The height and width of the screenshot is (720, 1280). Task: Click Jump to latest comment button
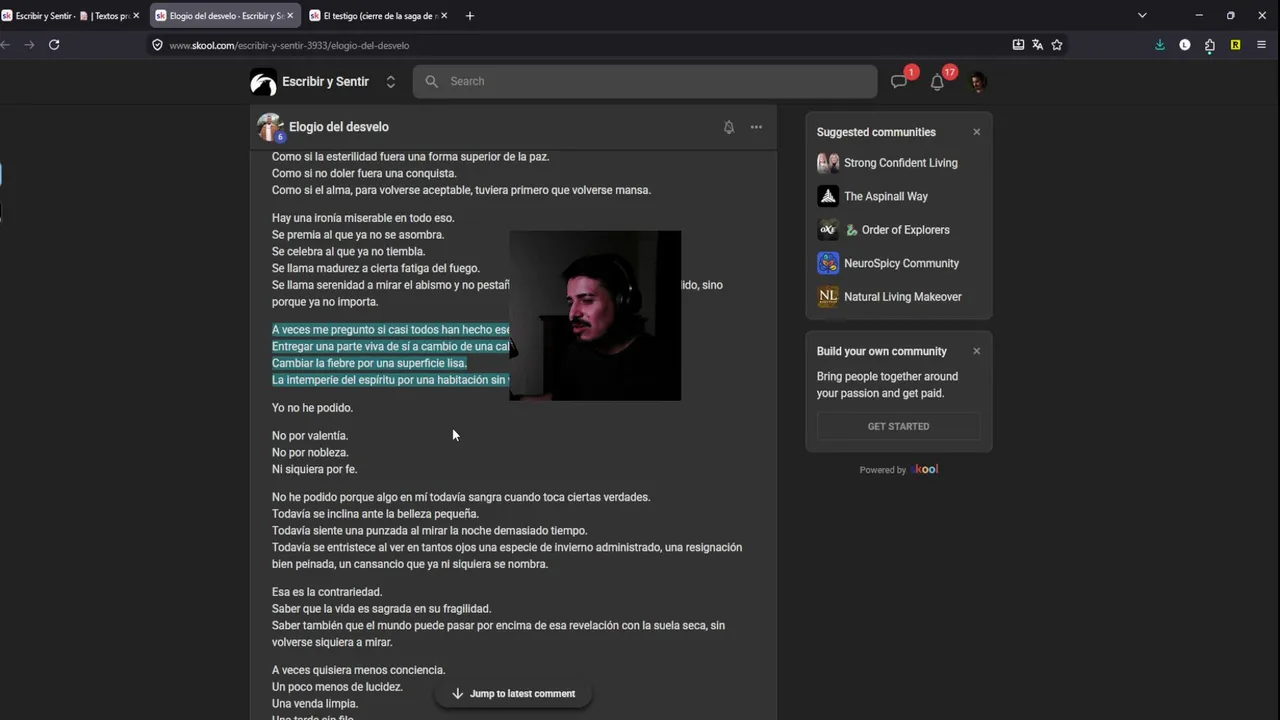512,693
